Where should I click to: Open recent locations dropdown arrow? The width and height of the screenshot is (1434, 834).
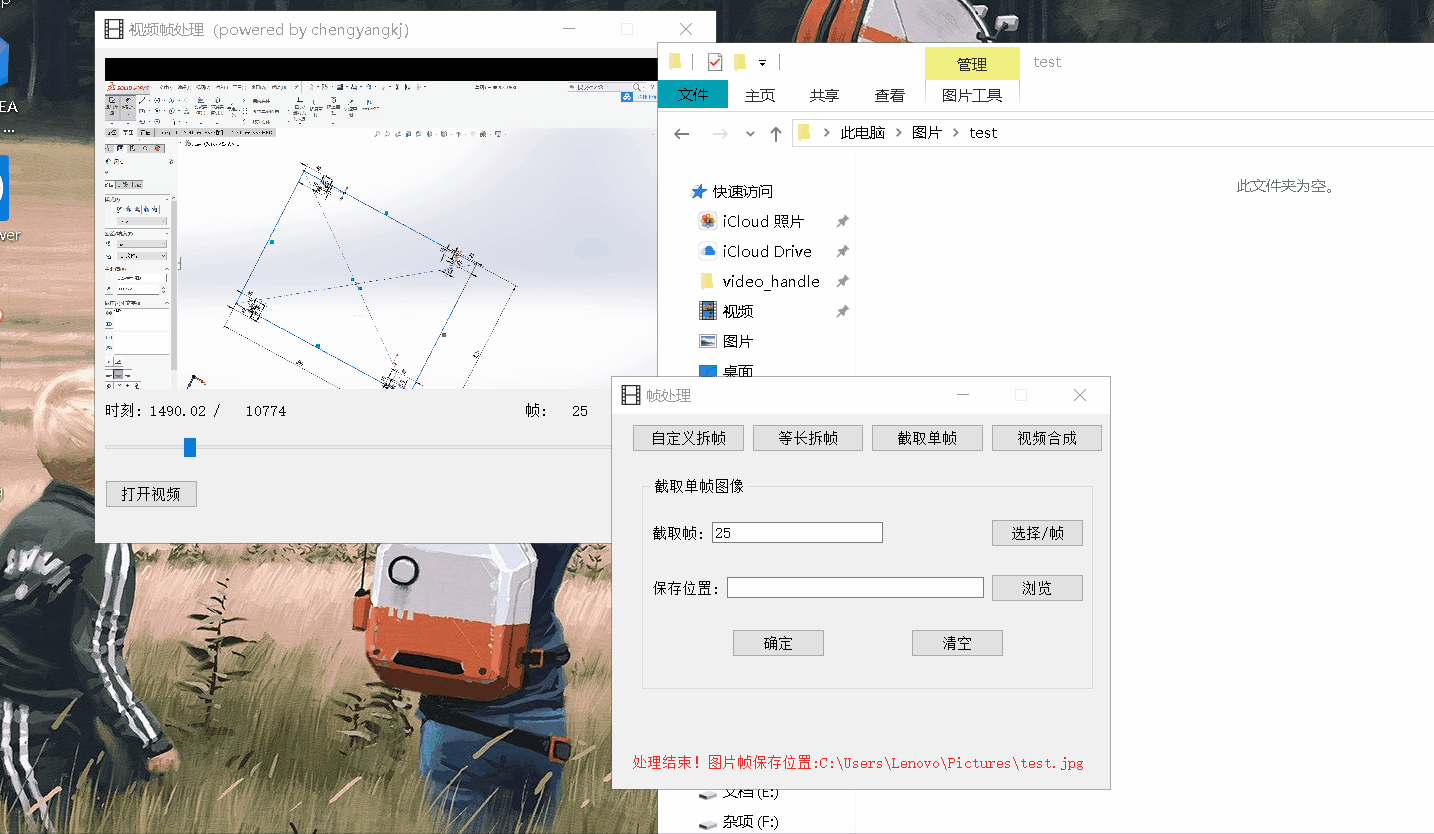coord(750,134)
